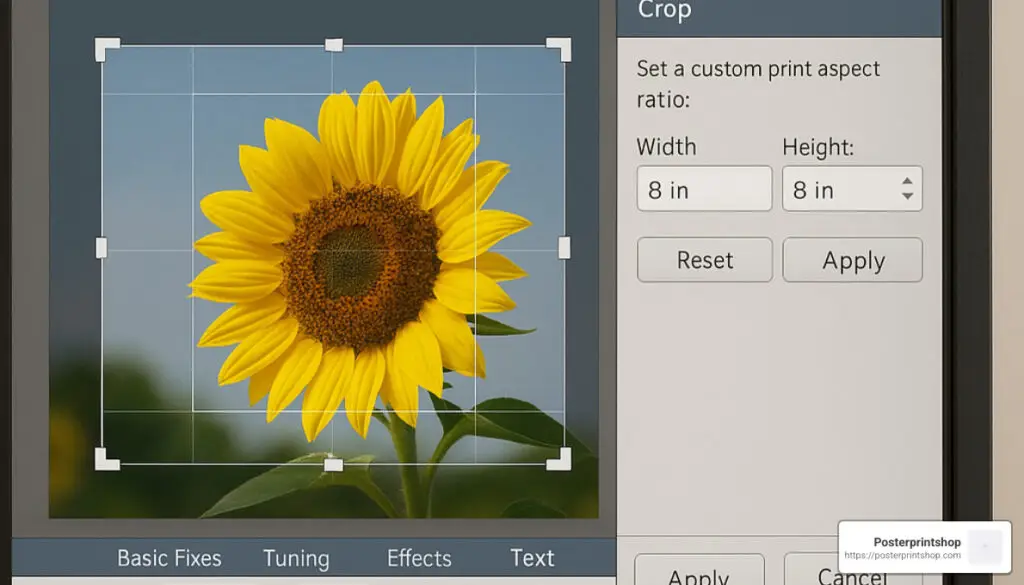Switch to the Tuning tab

296,559
